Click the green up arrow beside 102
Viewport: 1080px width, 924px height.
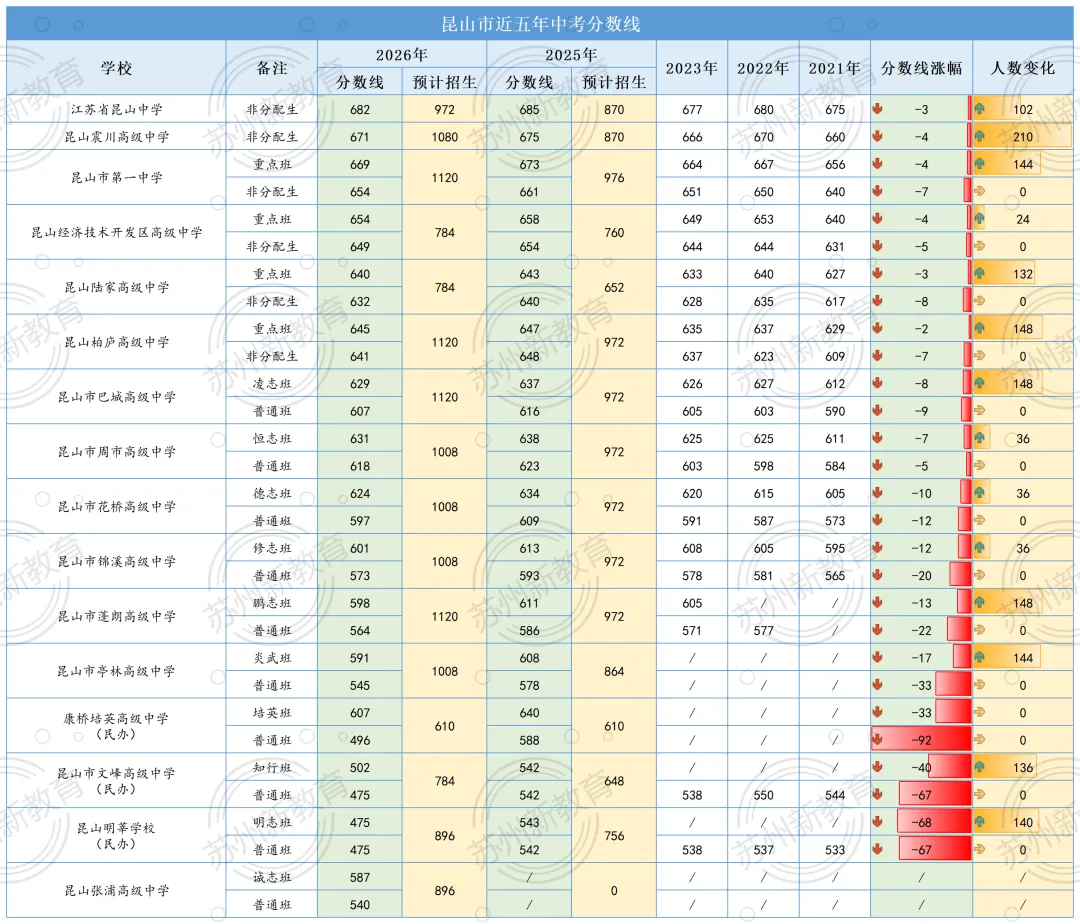(x=979, y=108)
